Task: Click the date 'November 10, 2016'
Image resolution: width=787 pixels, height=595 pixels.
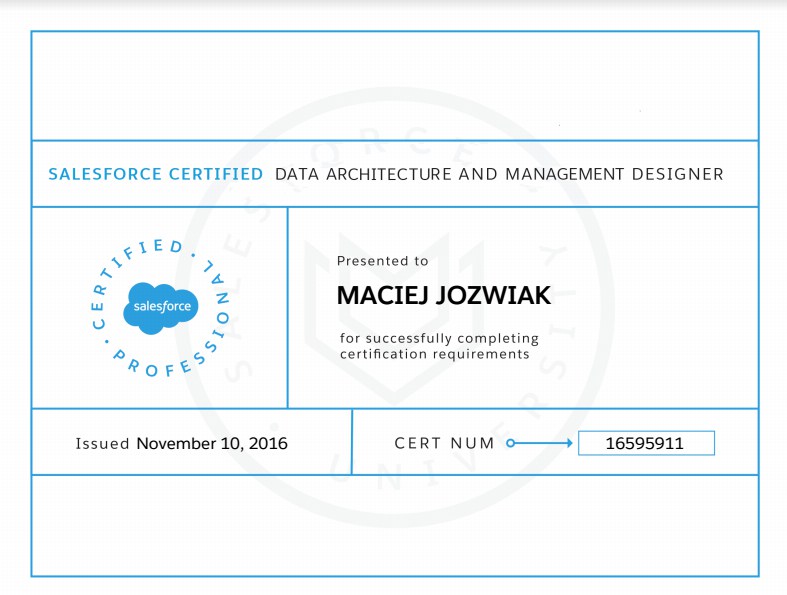Action: click(x=212, y=443)
